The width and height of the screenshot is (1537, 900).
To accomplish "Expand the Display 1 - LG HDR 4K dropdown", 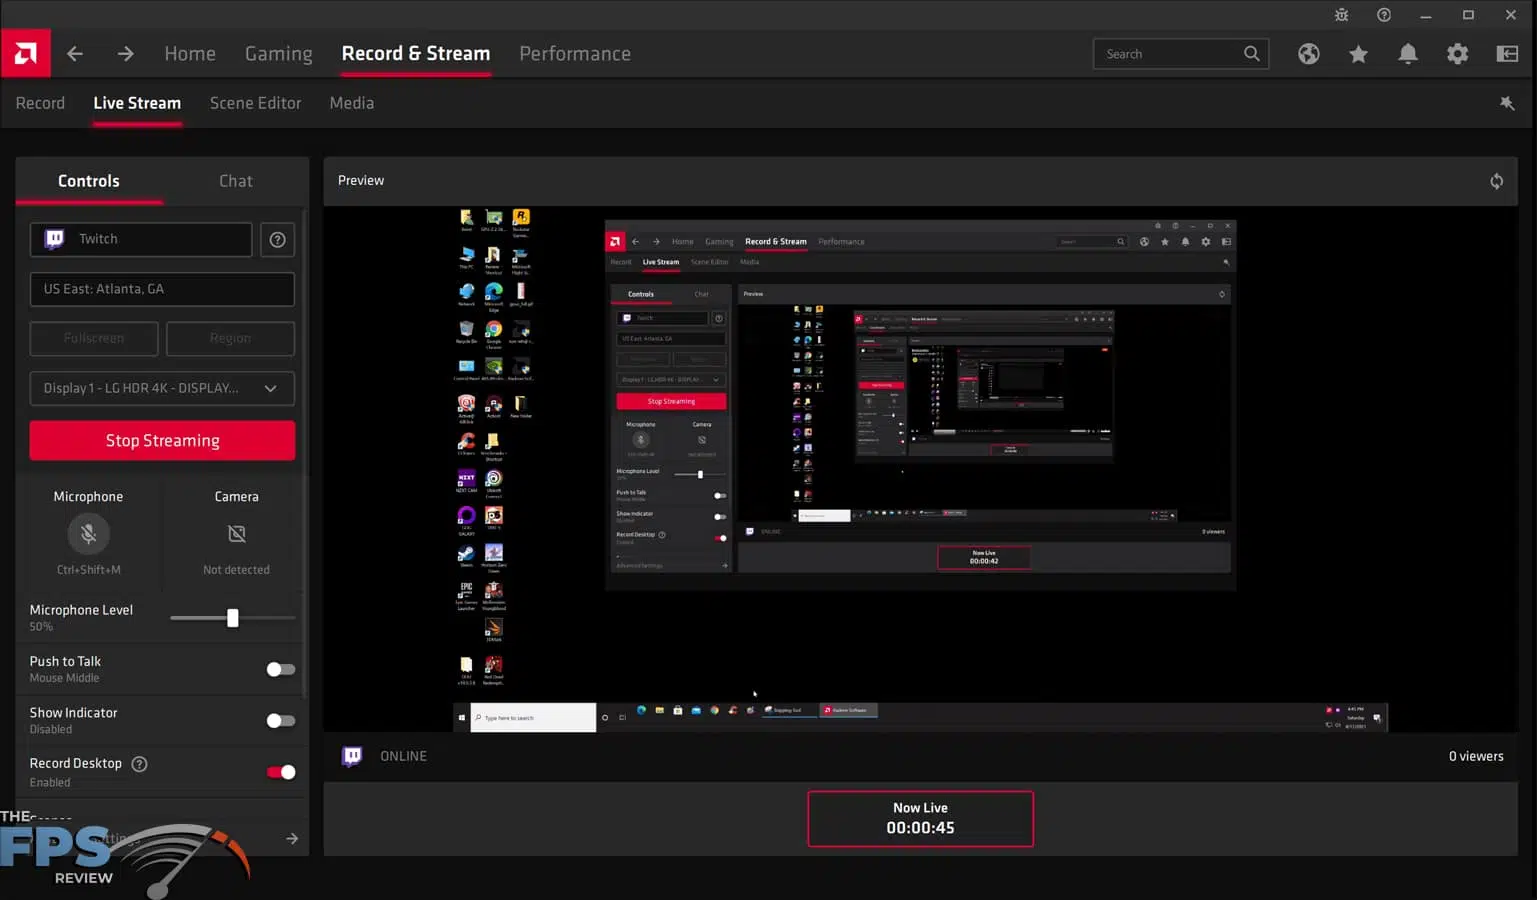I will point(162,388).
